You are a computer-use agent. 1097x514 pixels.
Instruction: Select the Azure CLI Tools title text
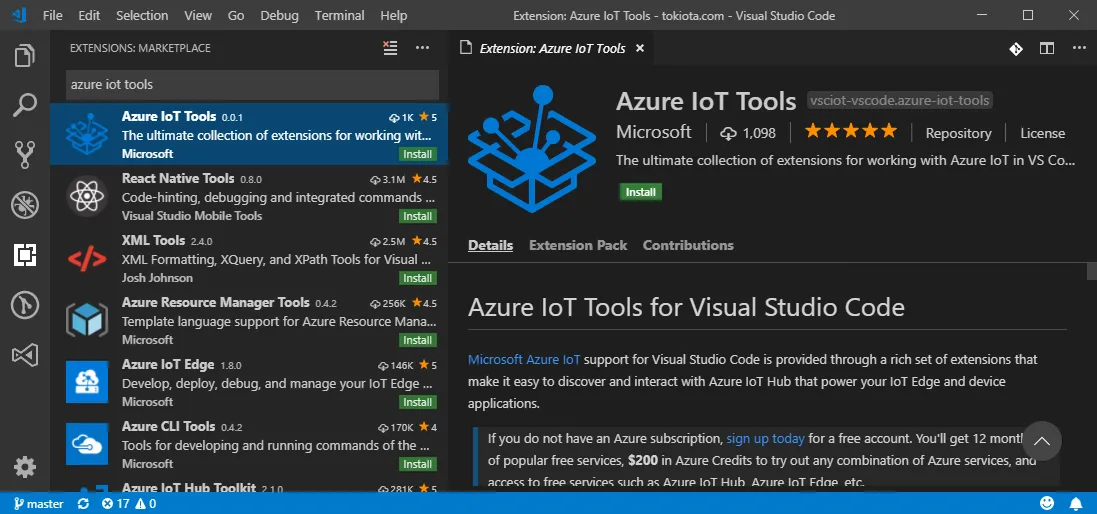(169, 427)
